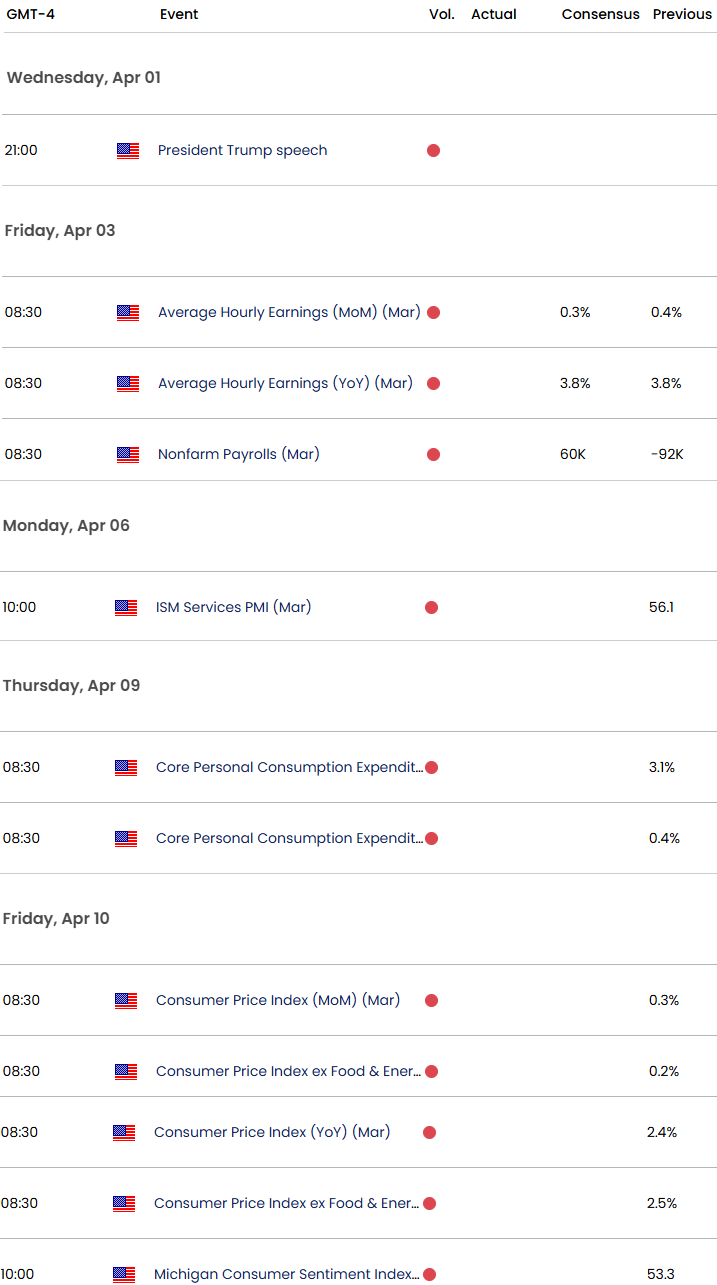This screenshot has height=1285, width=717.
Task: Open the Michigan Consumer Sentiment Index event
Action: (286, 1275)
